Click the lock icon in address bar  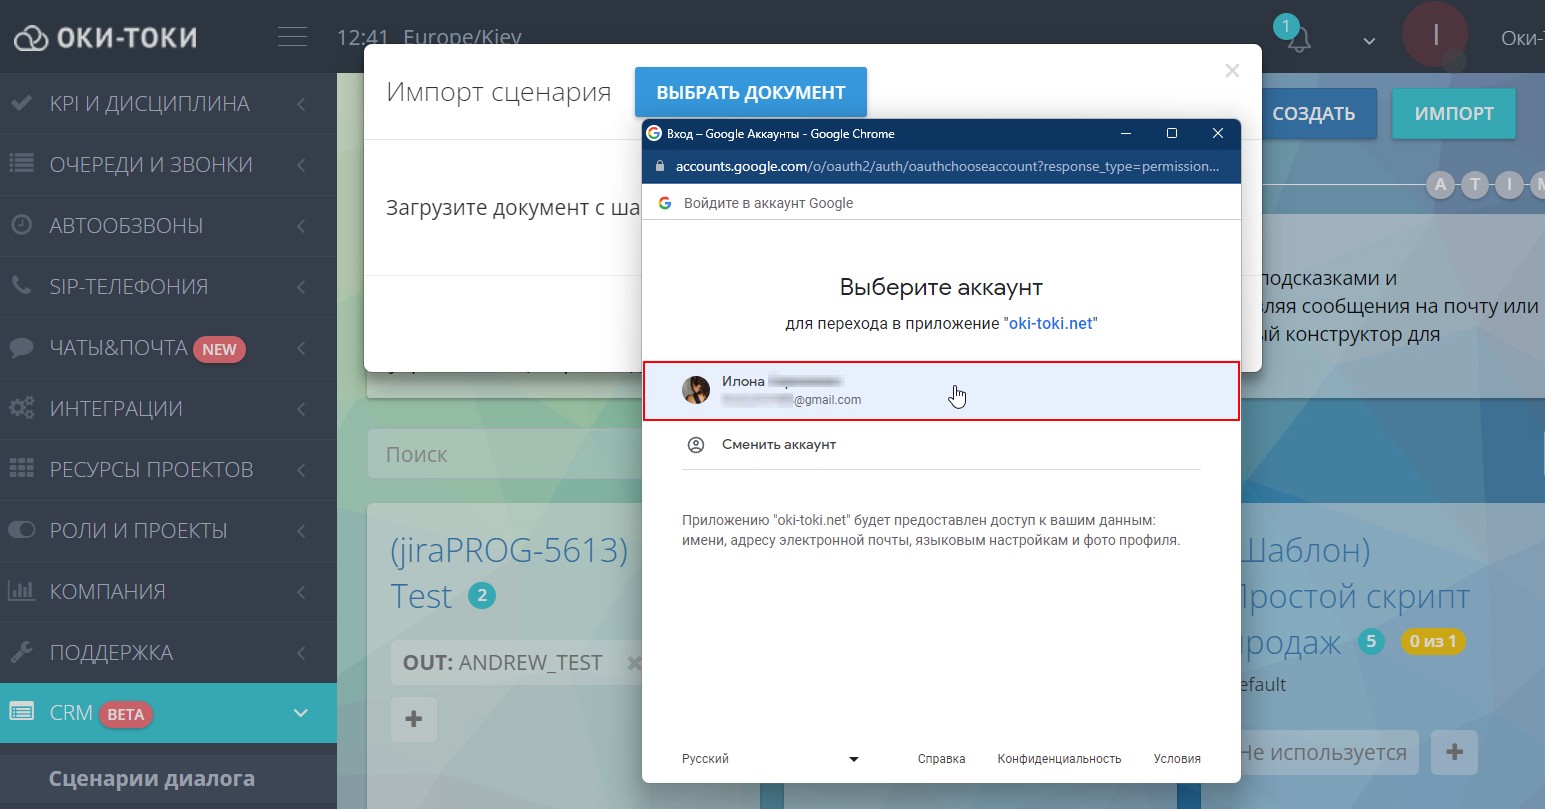(x=659, y=166)
